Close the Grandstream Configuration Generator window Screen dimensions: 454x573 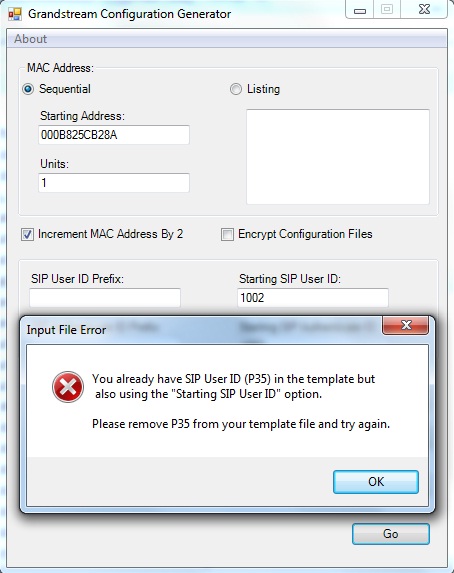424,10
